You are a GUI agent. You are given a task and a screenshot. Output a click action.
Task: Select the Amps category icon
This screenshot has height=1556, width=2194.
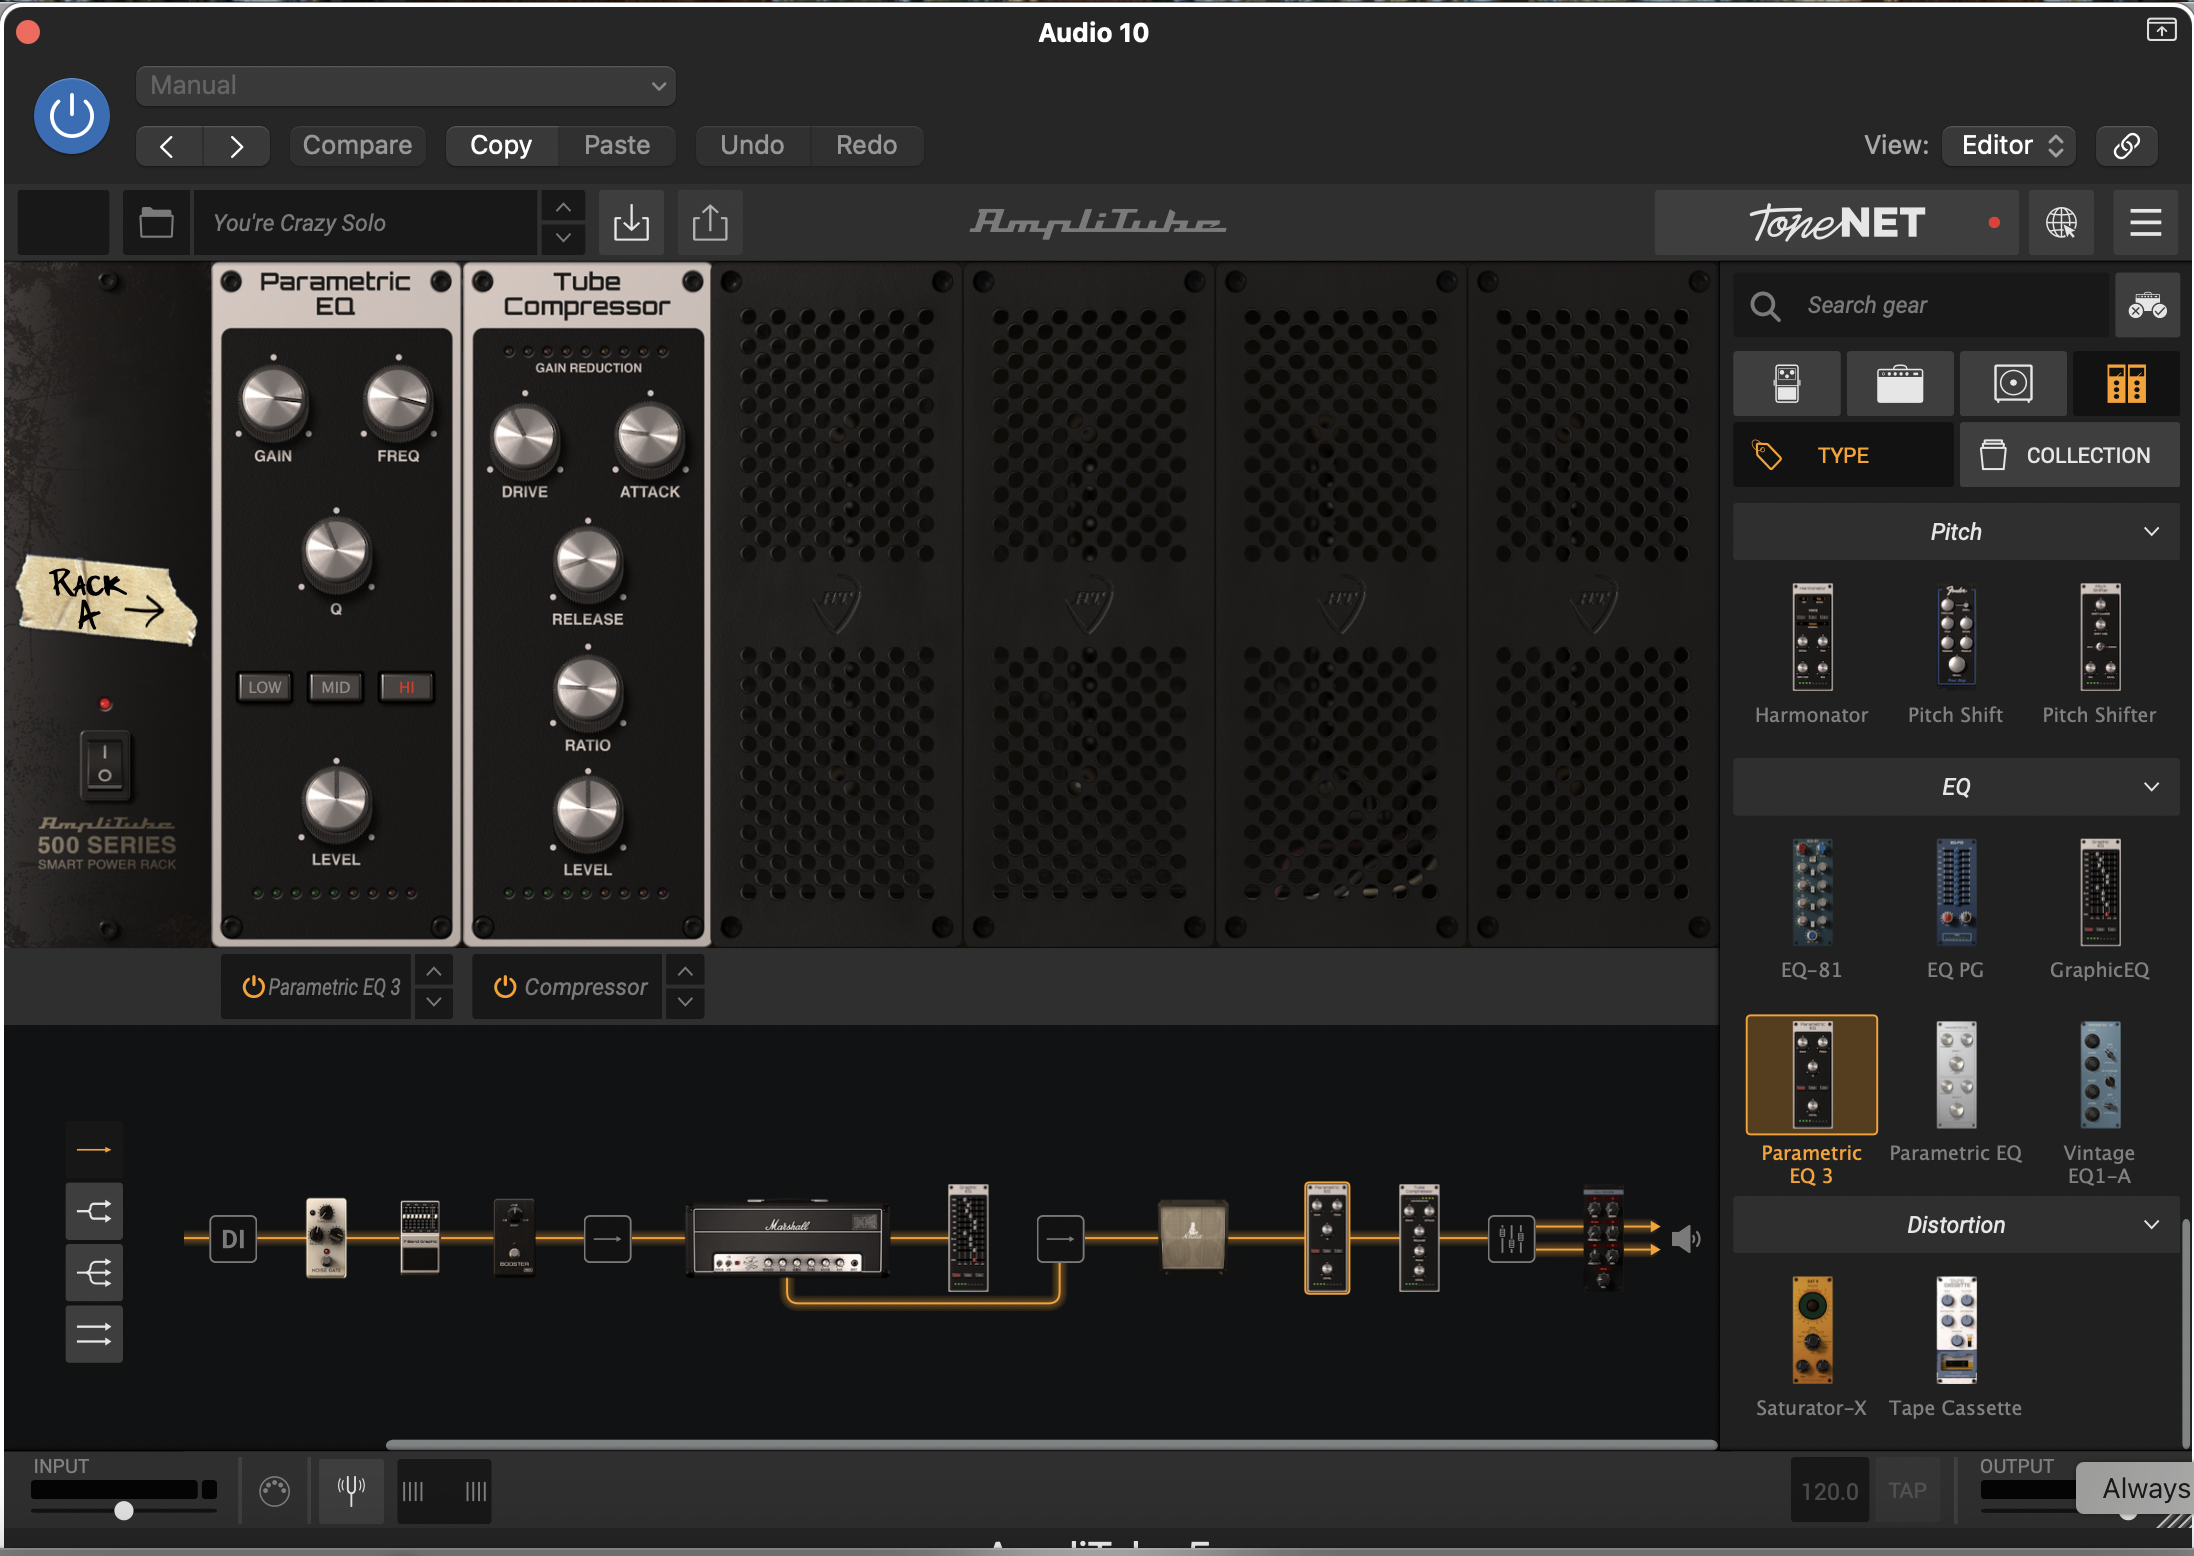1900,383
